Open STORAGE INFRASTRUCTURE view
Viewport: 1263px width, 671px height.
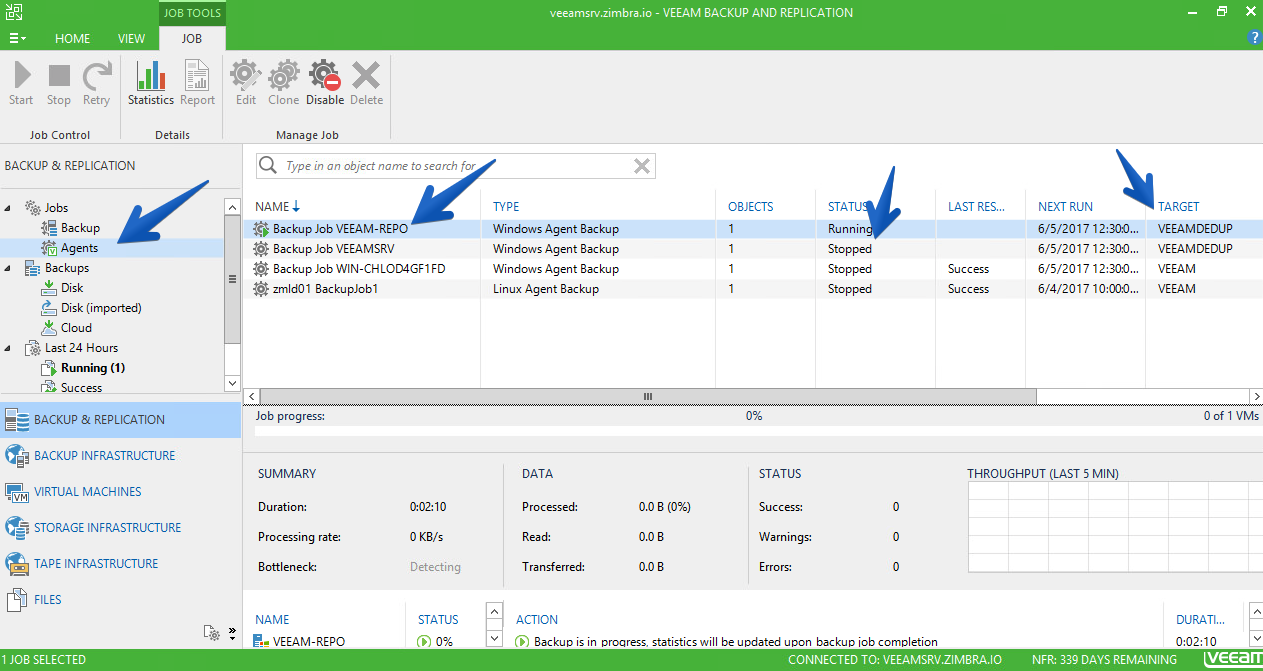click(107, 528)
